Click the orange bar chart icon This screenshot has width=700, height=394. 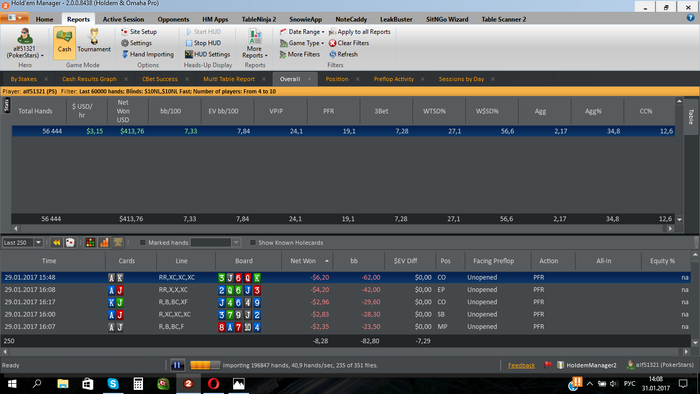104,242
